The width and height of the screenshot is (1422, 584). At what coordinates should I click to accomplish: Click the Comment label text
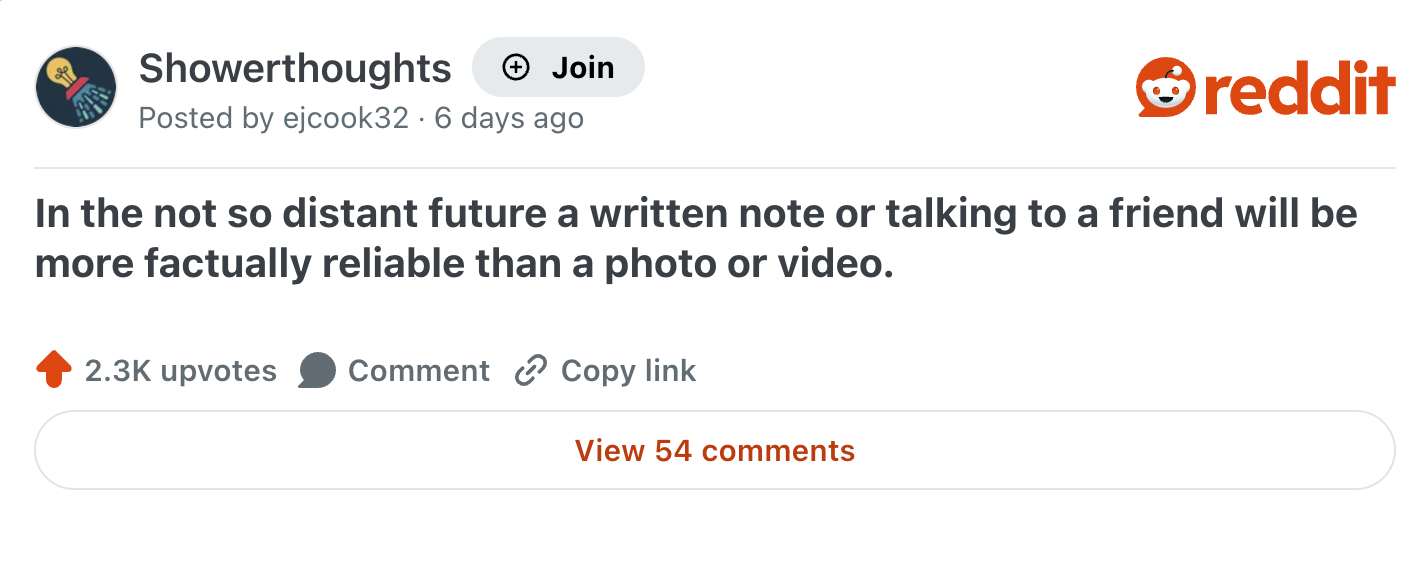pos(418,371)
